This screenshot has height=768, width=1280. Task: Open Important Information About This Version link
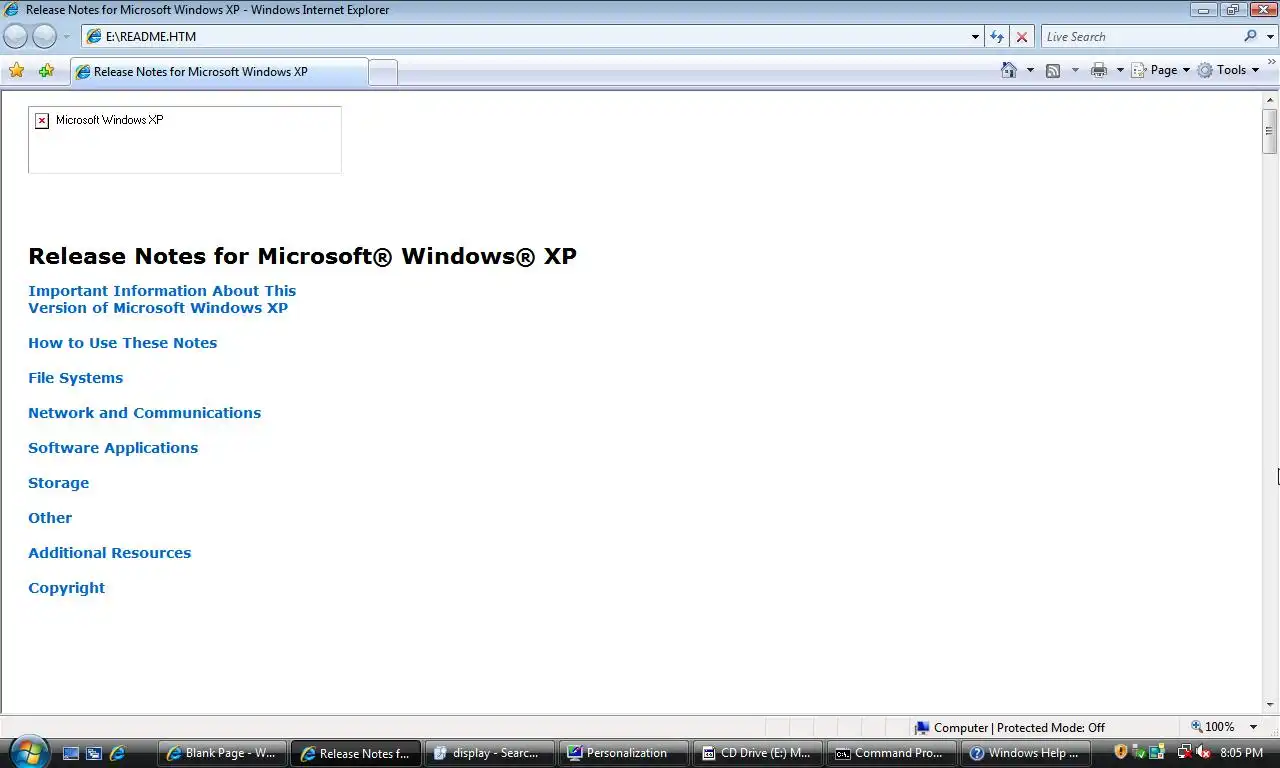pyautogui.click(x=162, y=299)
